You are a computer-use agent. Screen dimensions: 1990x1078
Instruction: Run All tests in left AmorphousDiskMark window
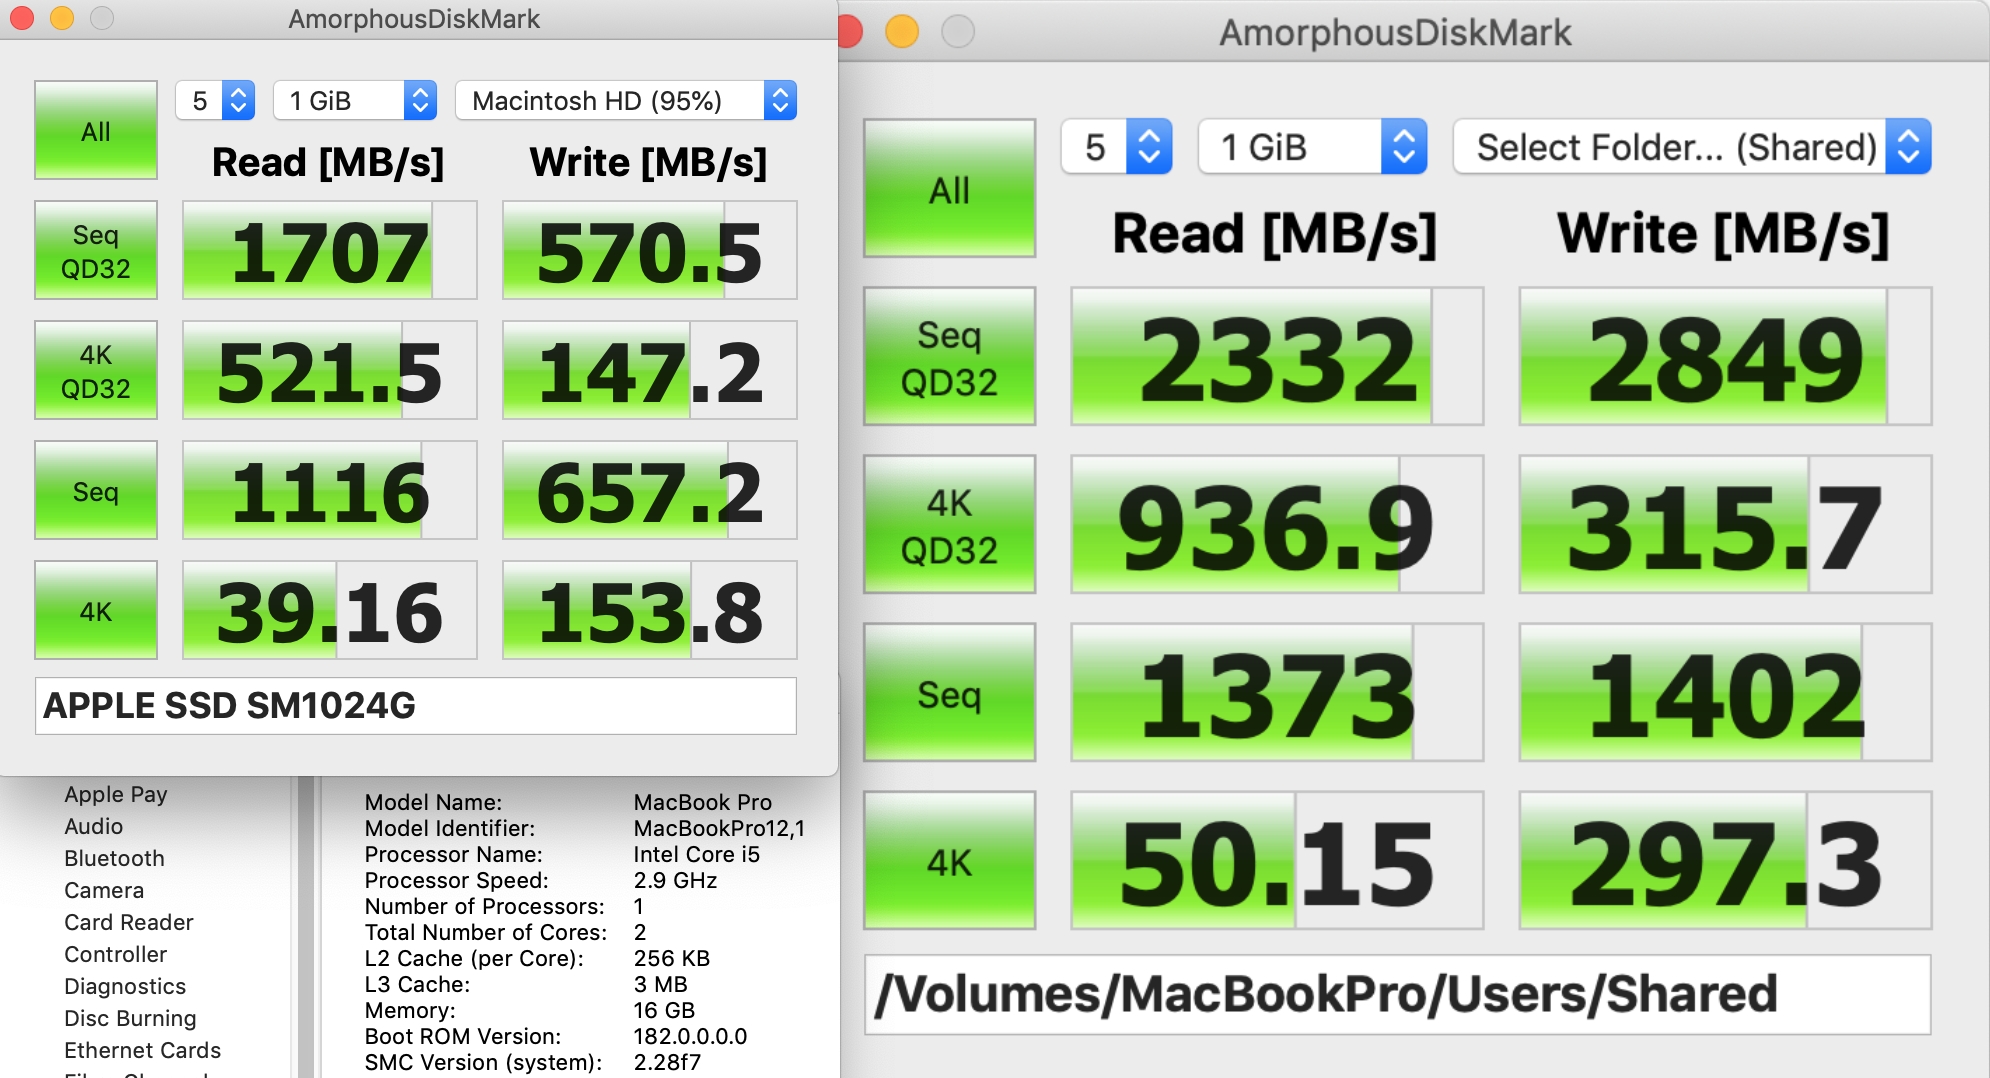(96, 130)
